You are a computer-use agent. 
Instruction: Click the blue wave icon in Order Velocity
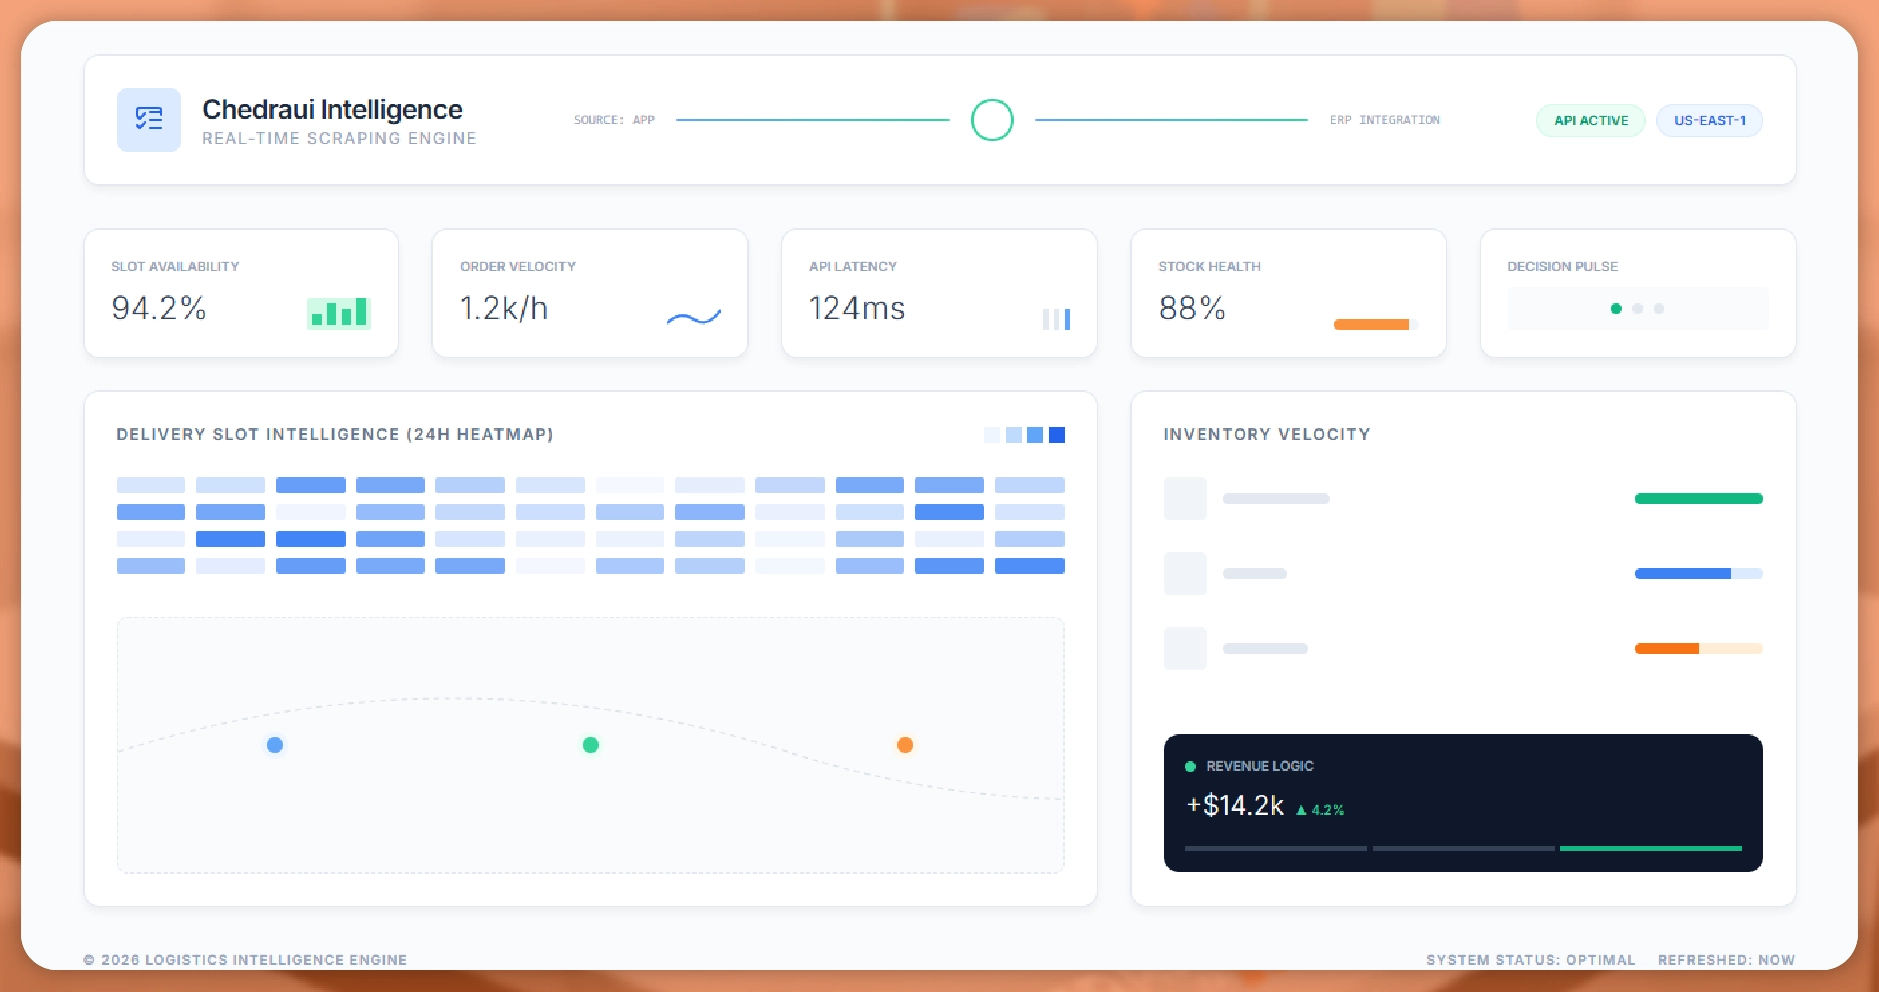point(693,318)
